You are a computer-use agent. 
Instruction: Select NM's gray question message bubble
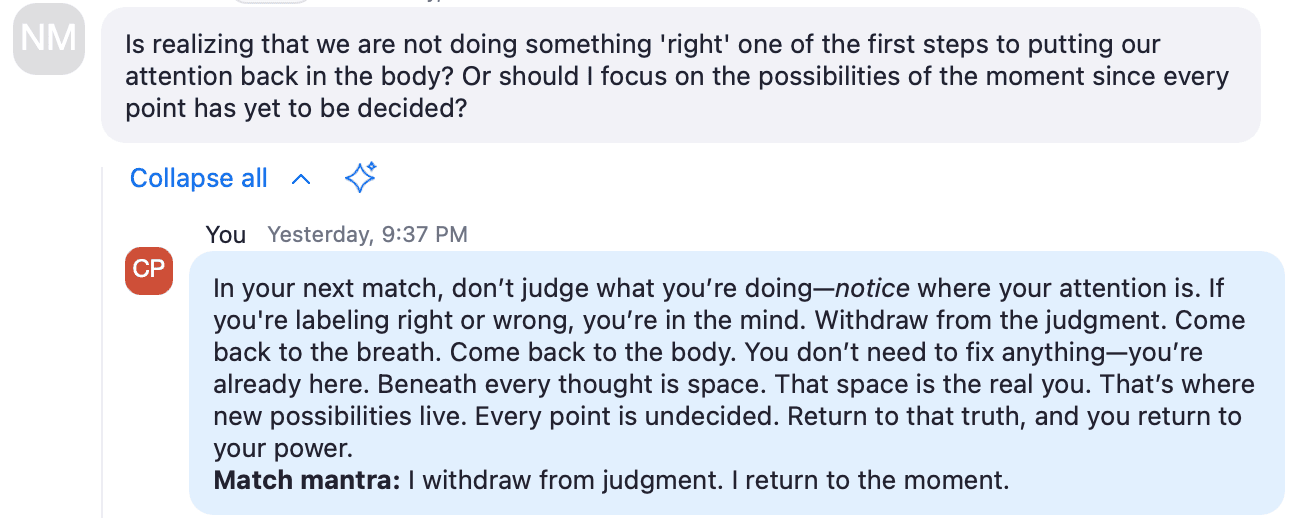pos(681,76)
